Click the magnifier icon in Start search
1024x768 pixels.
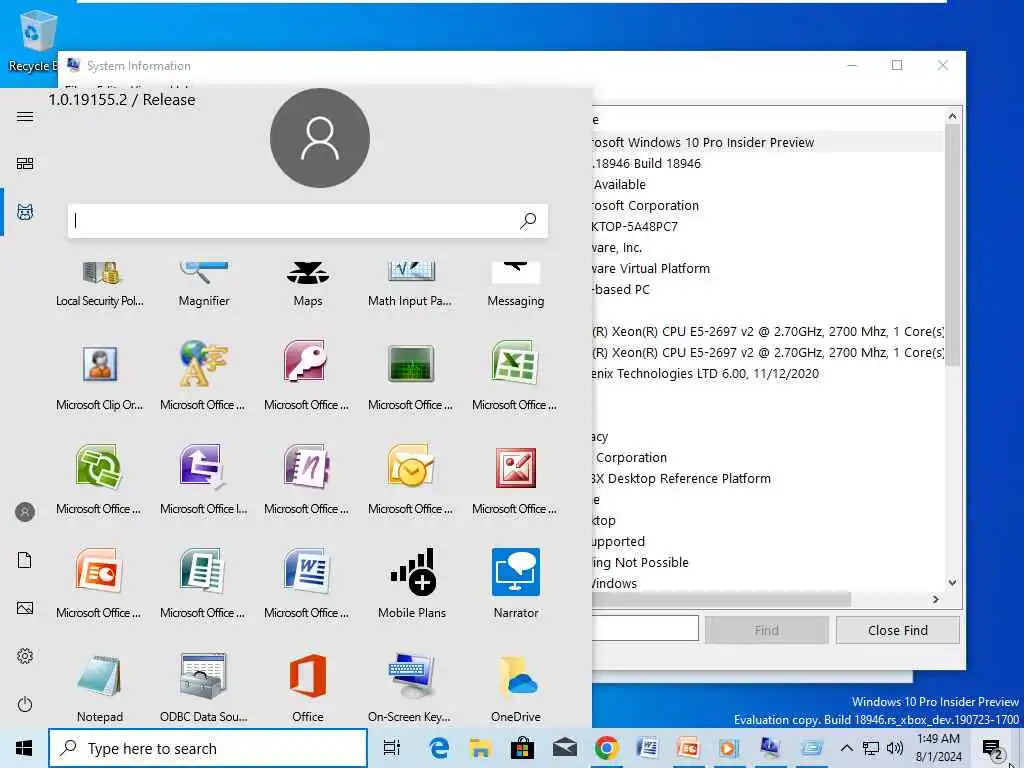528,221
